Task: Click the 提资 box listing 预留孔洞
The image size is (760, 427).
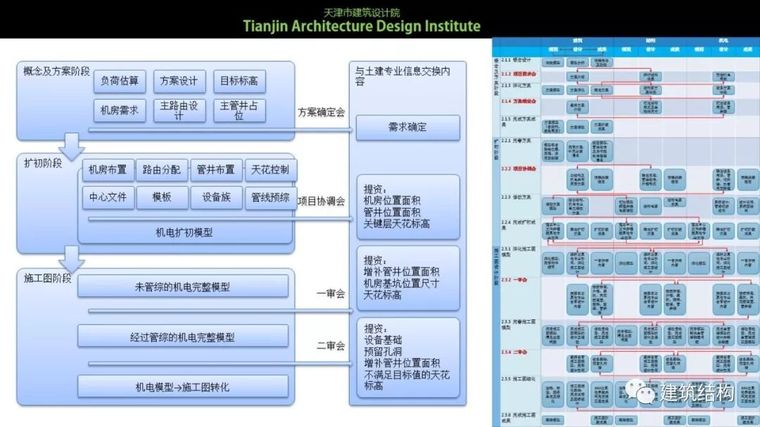Action: click(x=408, y=358)
